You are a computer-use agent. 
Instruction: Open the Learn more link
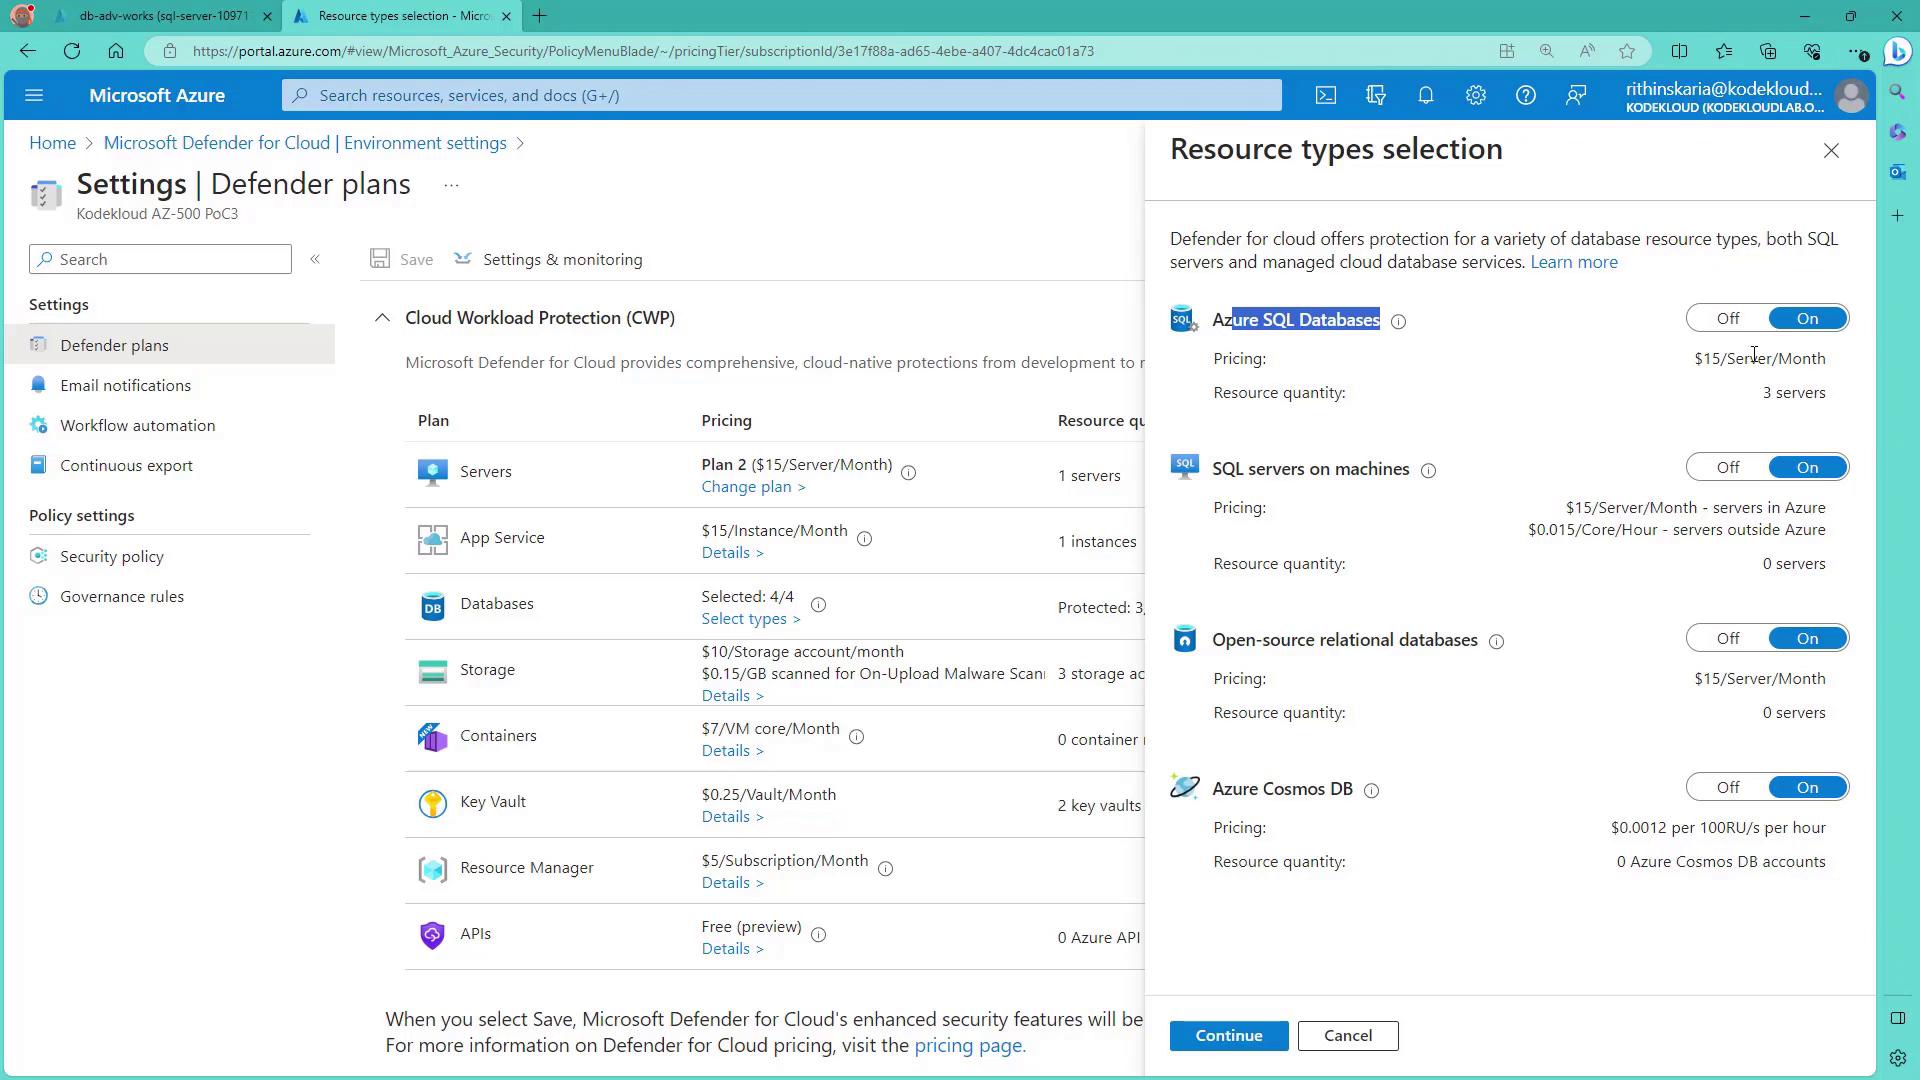click(x=1573, y=262)
